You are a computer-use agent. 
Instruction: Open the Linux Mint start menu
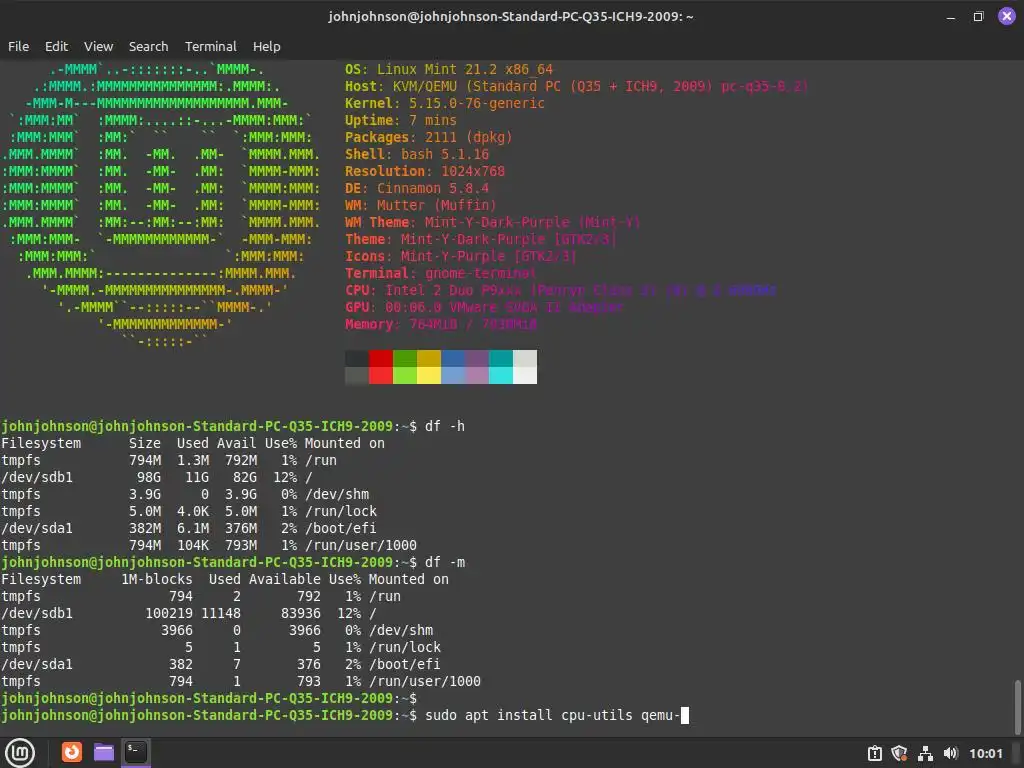click(x=20, y=753)
